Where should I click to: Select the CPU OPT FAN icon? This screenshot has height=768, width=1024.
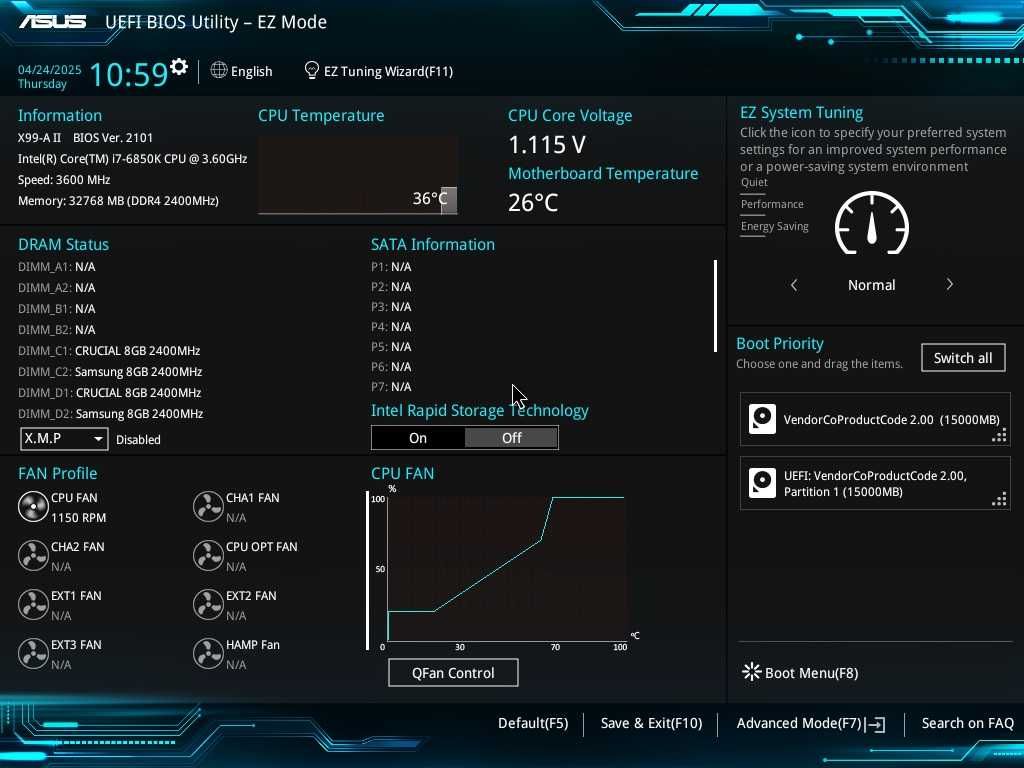[x=208, y=556]
